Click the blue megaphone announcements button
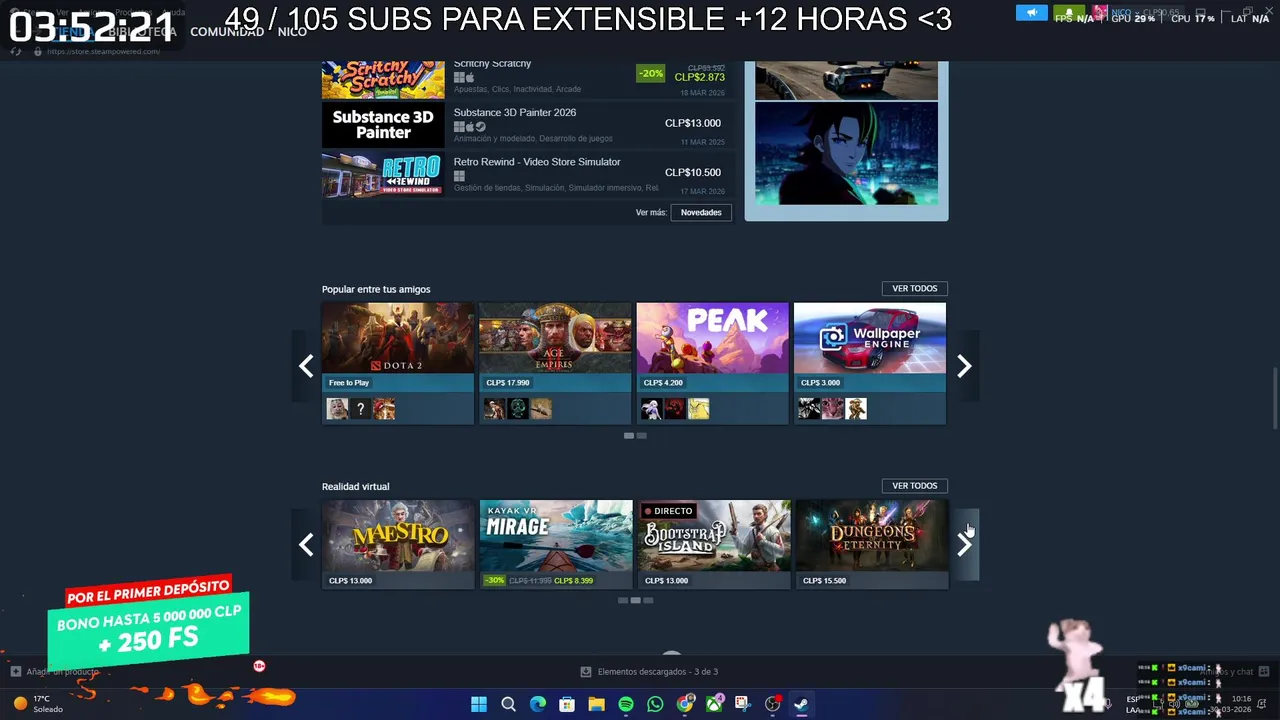Viewport: 1280px width, 720px height. (1031, 13)
